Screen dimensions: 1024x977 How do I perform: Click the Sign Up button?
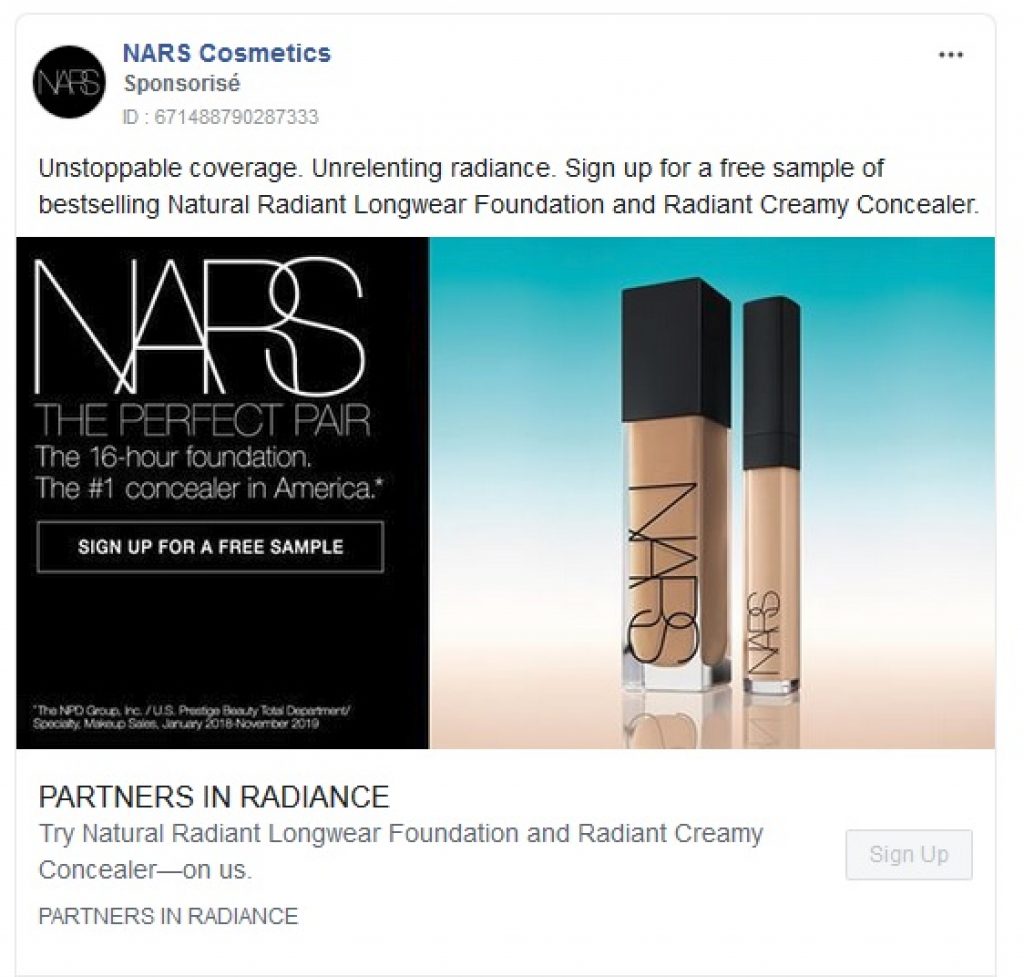(908, 854)
